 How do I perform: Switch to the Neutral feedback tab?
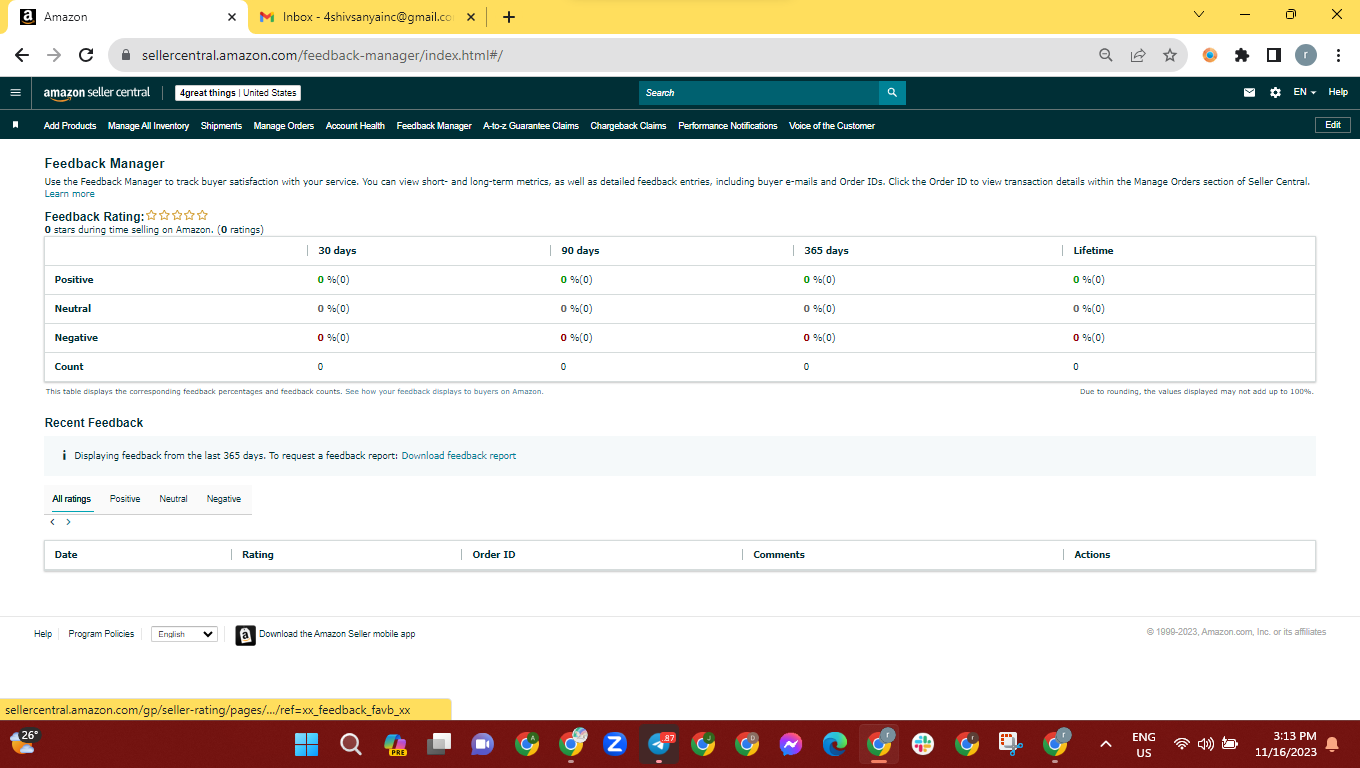point(173,499)
